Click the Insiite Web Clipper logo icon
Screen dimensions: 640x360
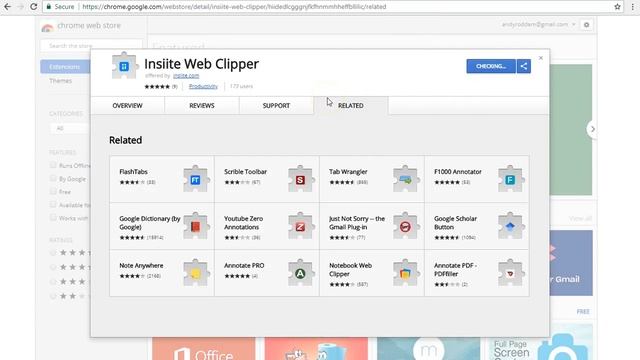point(124,66)
